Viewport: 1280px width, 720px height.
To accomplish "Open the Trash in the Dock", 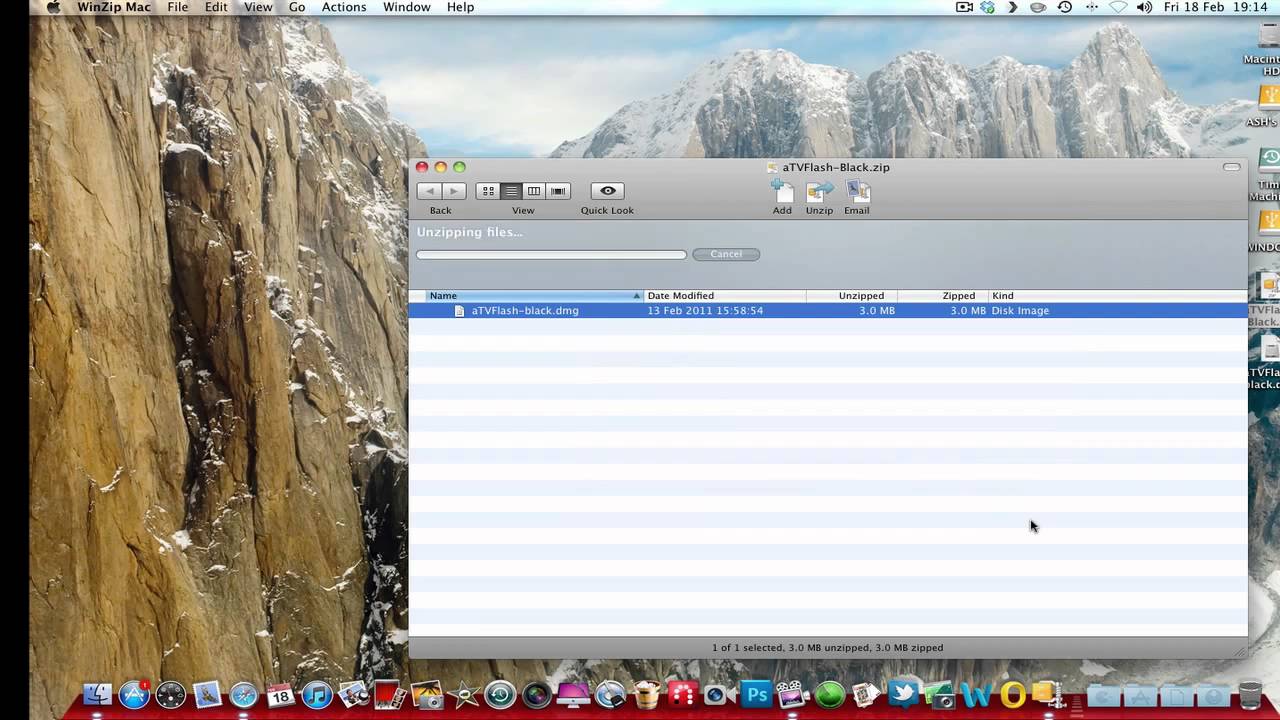I will click(1250, 695).
